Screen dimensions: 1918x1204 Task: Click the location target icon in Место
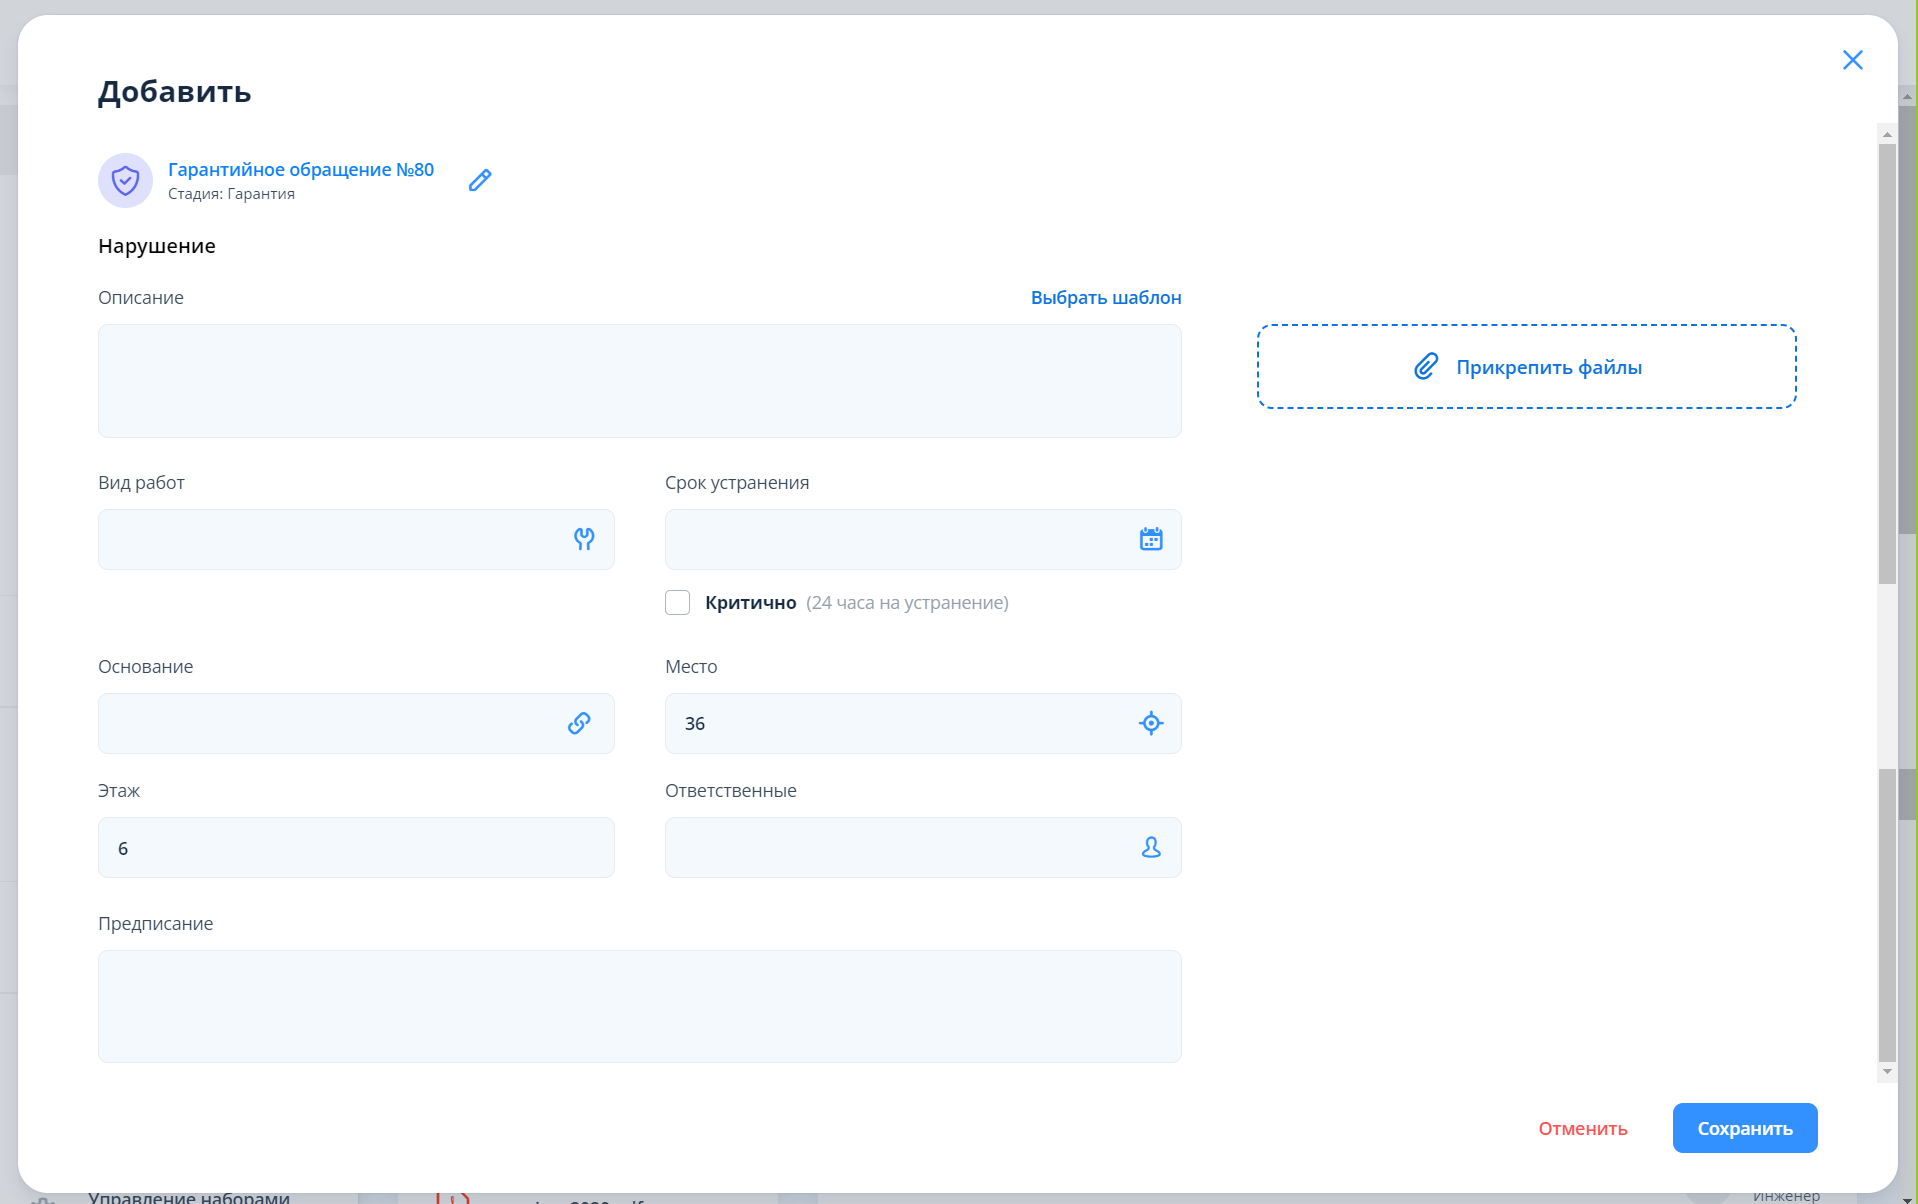1151,724
